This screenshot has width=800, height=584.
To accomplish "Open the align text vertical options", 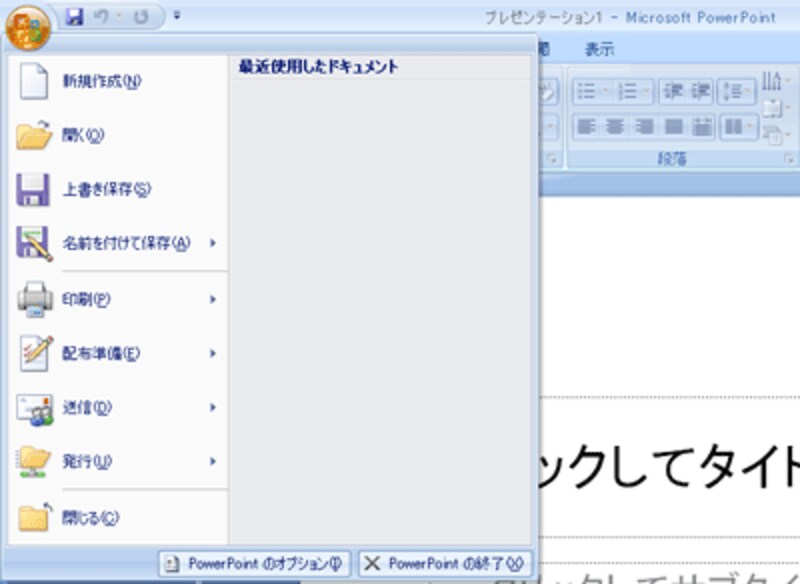I will 775,108.
